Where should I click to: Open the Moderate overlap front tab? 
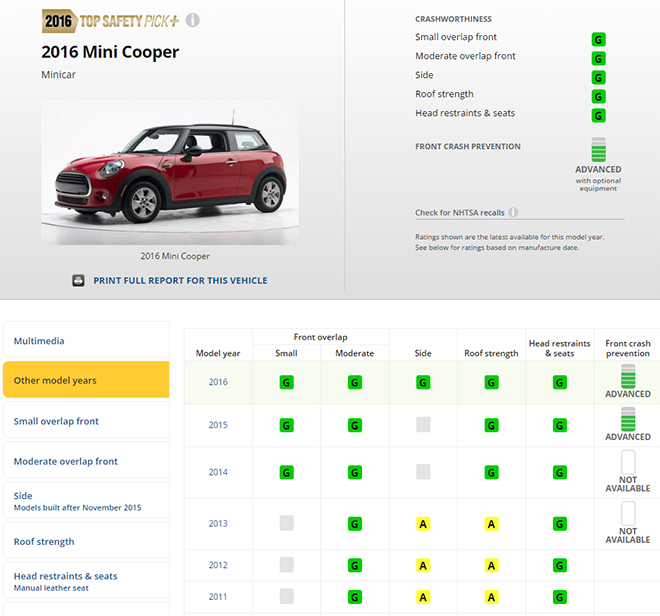(86, 461)
